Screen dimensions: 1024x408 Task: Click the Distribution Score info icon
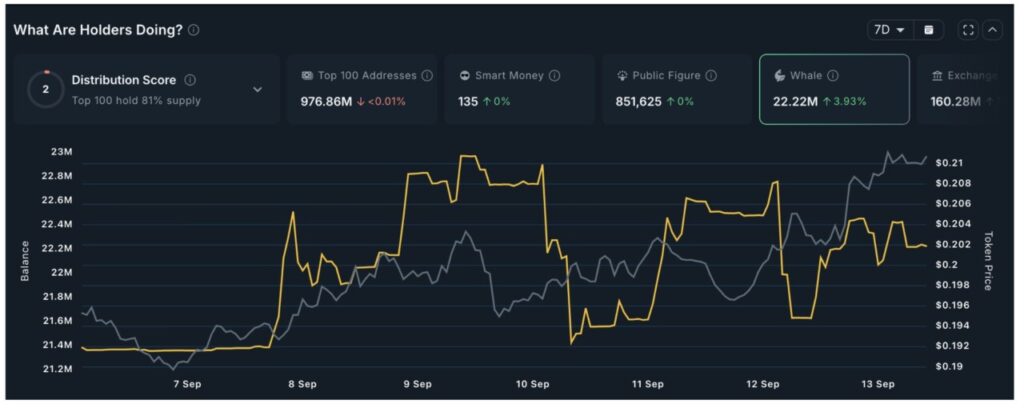click(x=190, y=80)
